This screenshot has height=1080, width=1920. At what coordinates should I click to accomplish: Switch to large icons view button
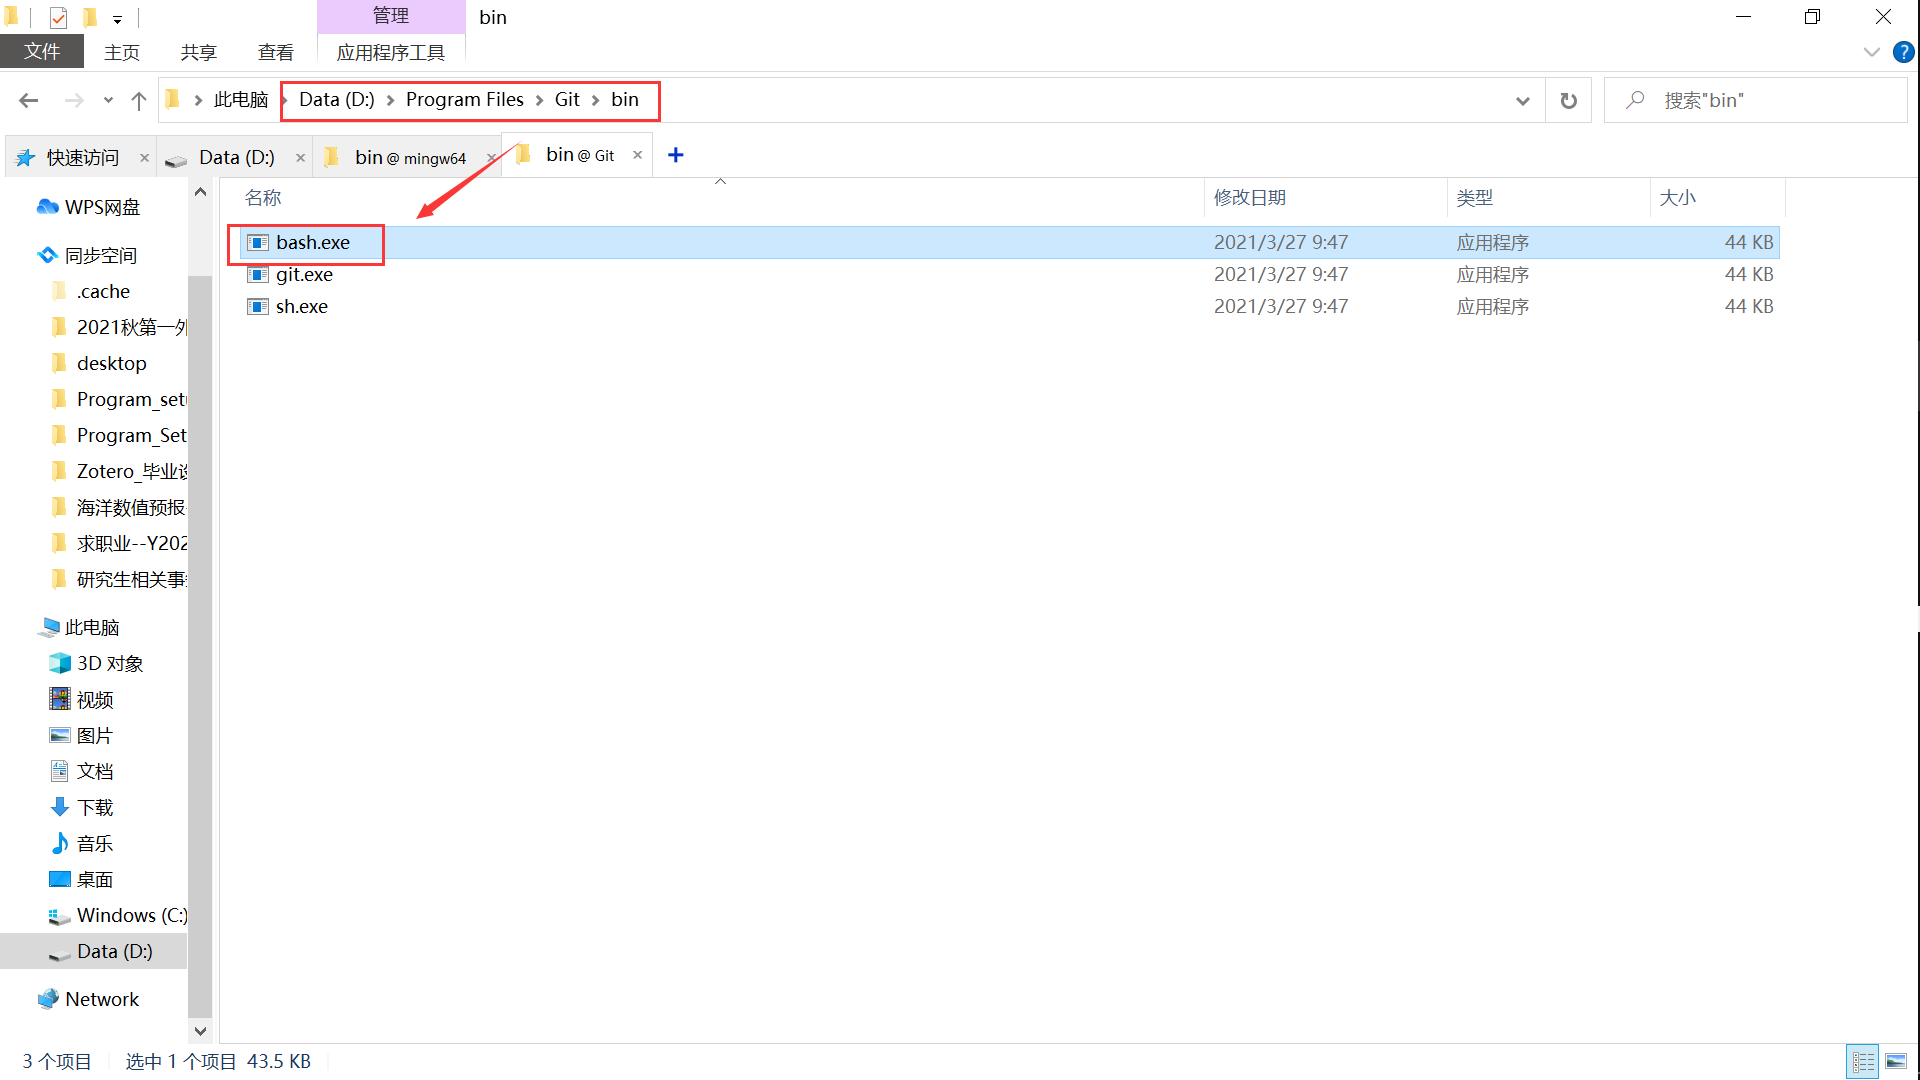tap(1896, 1061)
